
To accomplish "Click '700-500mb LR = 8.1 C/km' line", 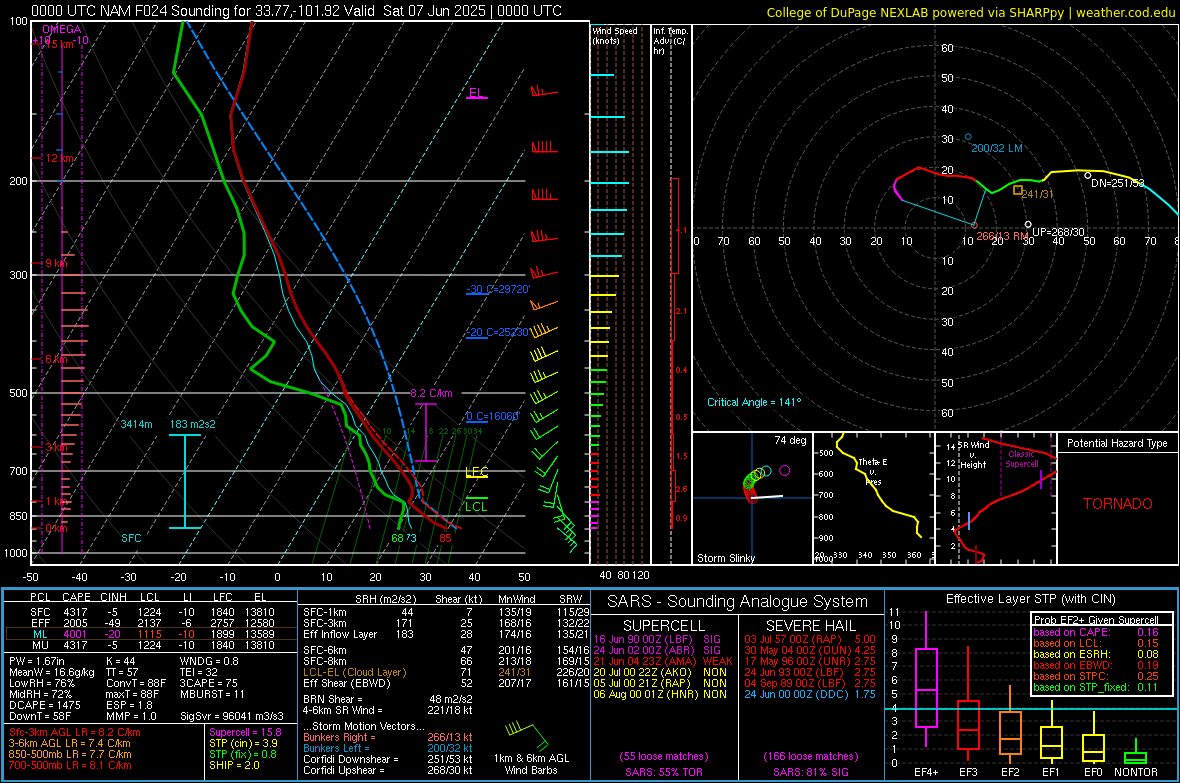I will [70, 765].
